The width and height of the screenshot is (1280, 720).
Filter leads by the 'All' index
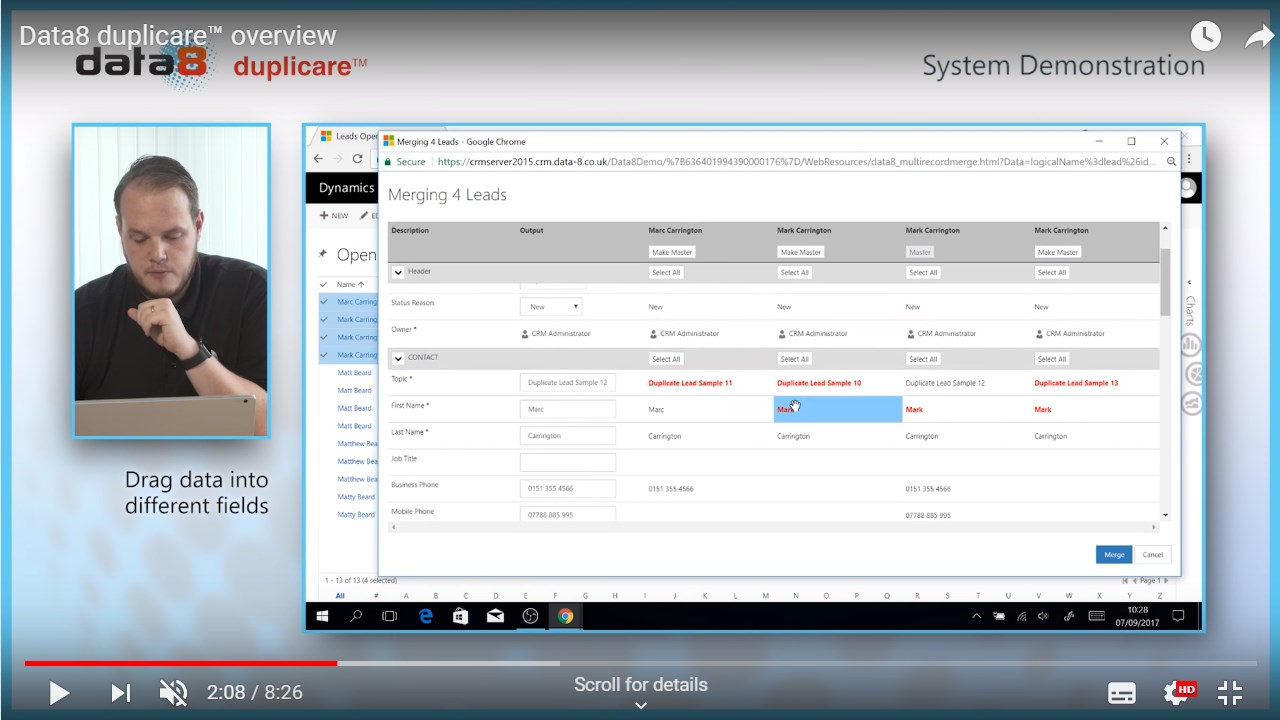pyautogui.click(x=340, y=596)
